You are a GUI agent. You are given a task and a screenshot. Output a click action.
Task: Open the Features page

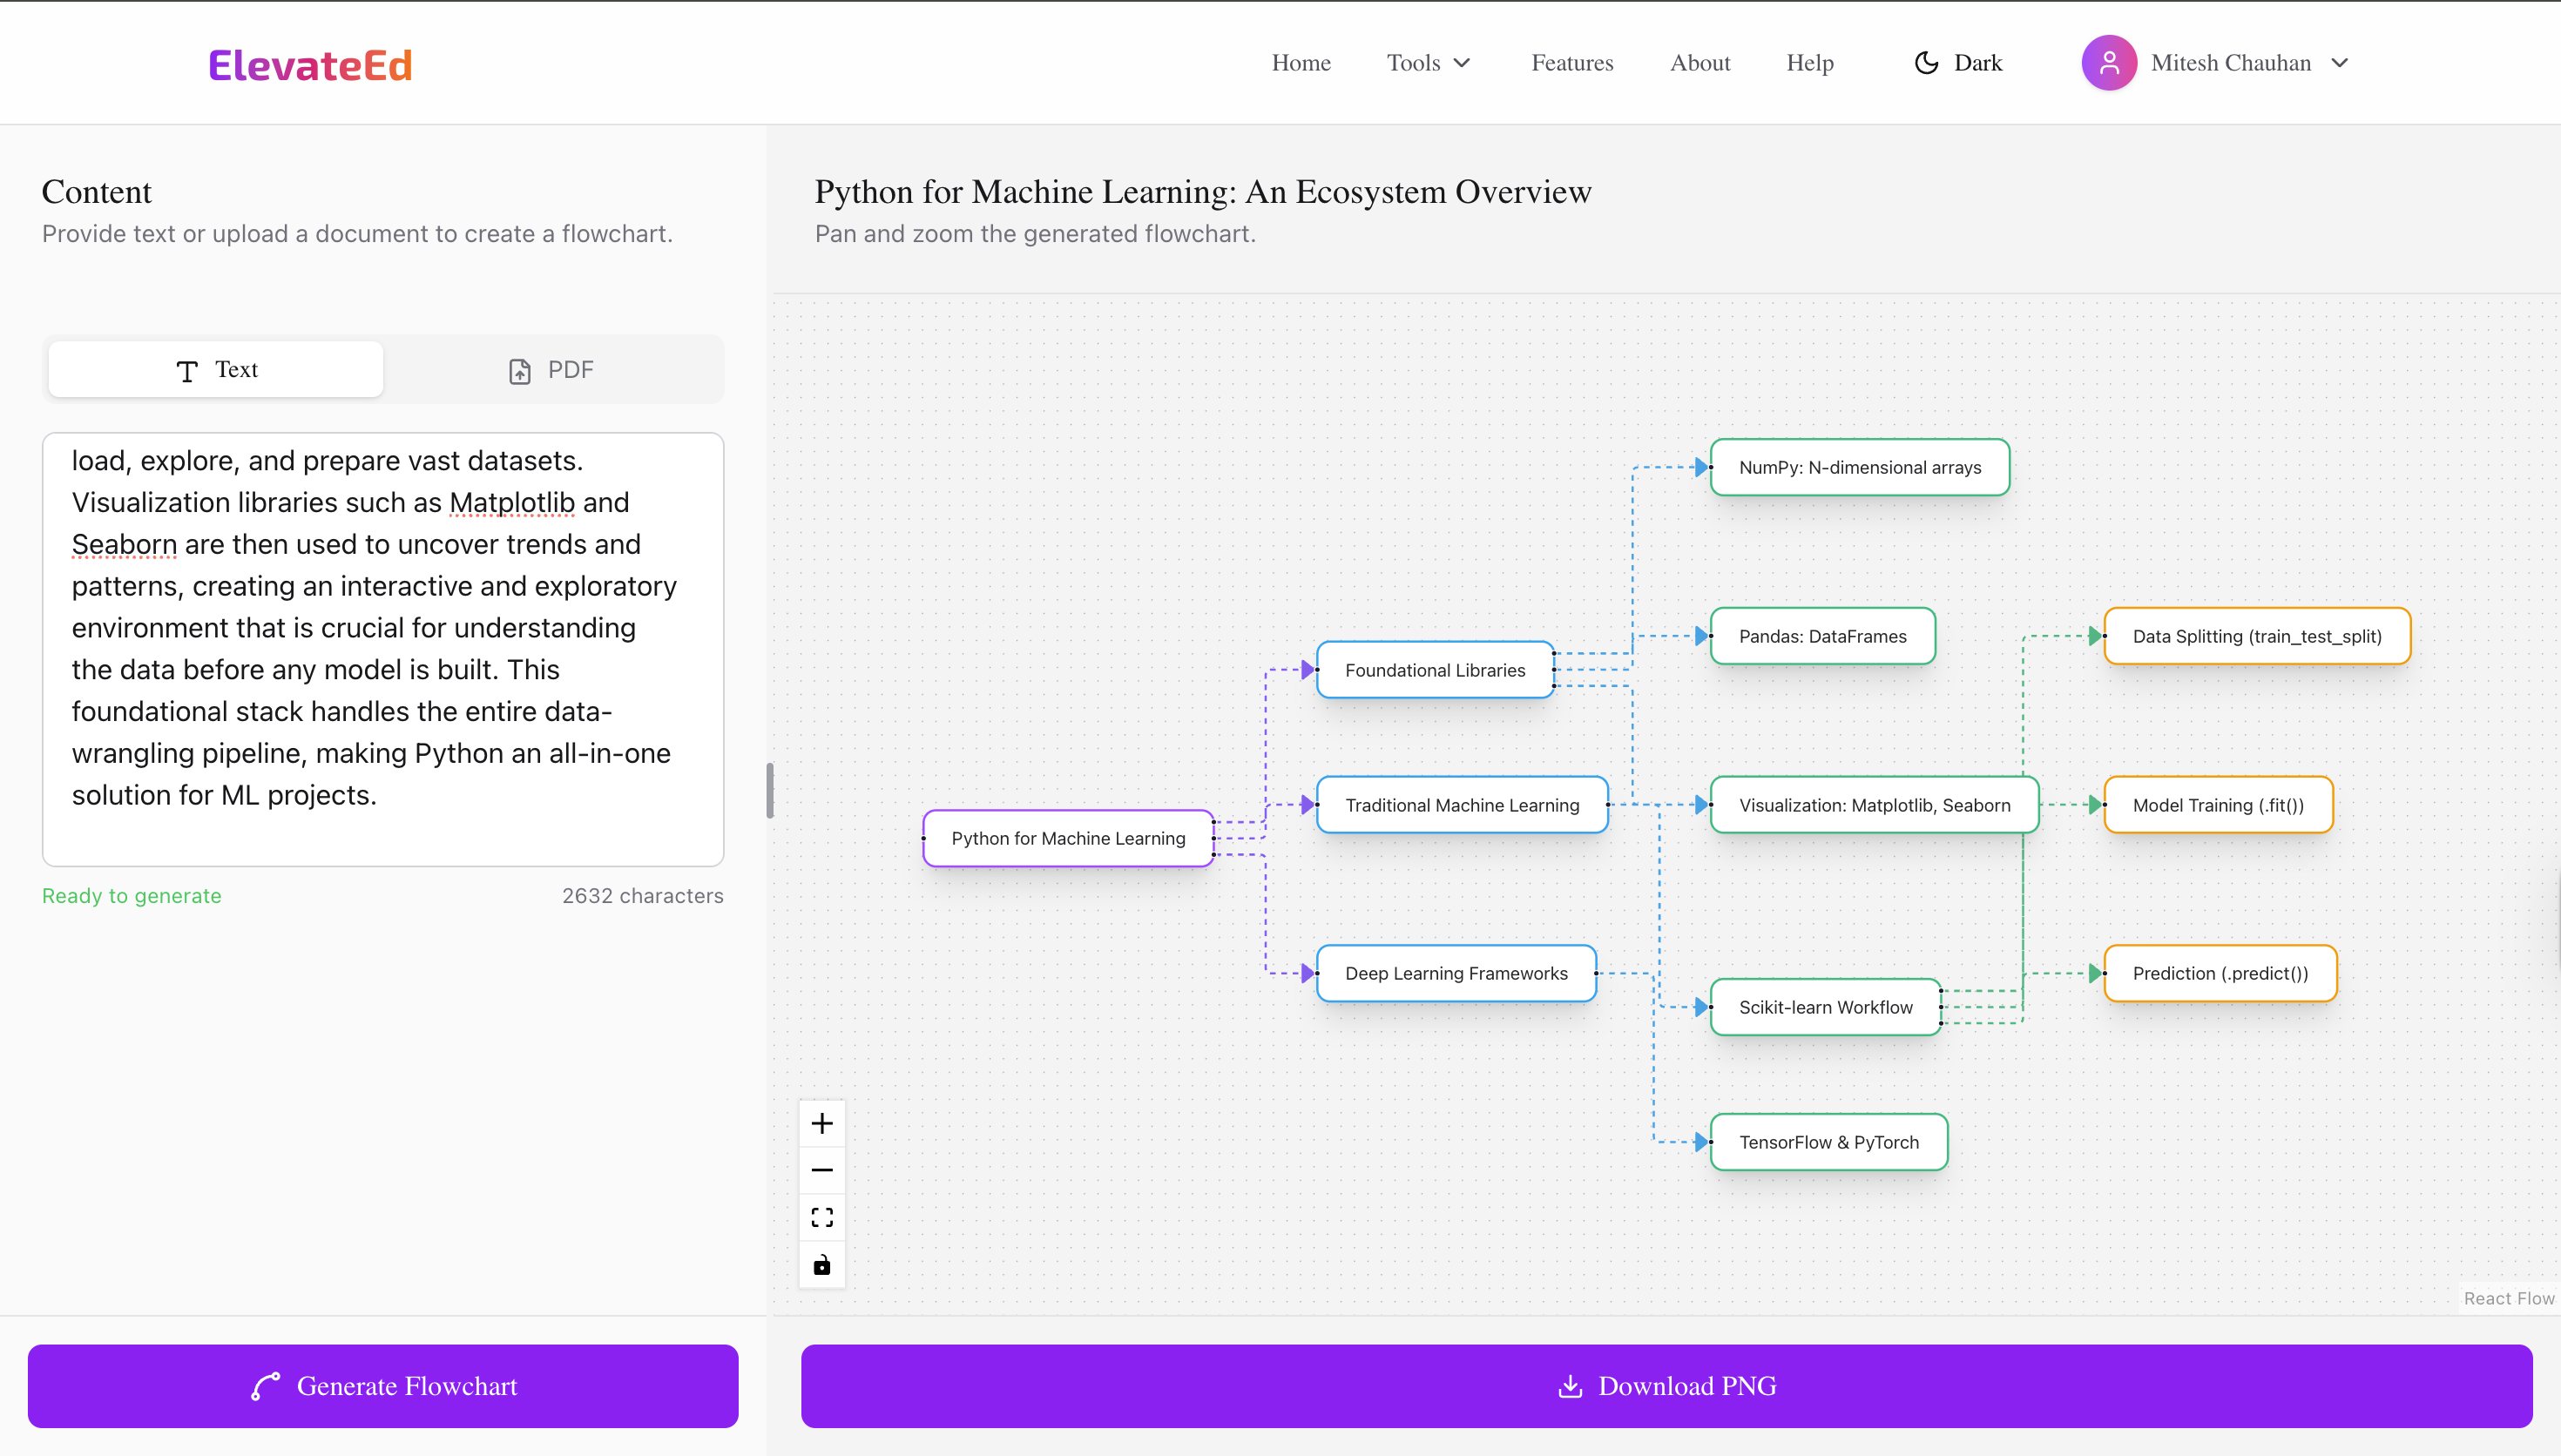coord(1572,63)
